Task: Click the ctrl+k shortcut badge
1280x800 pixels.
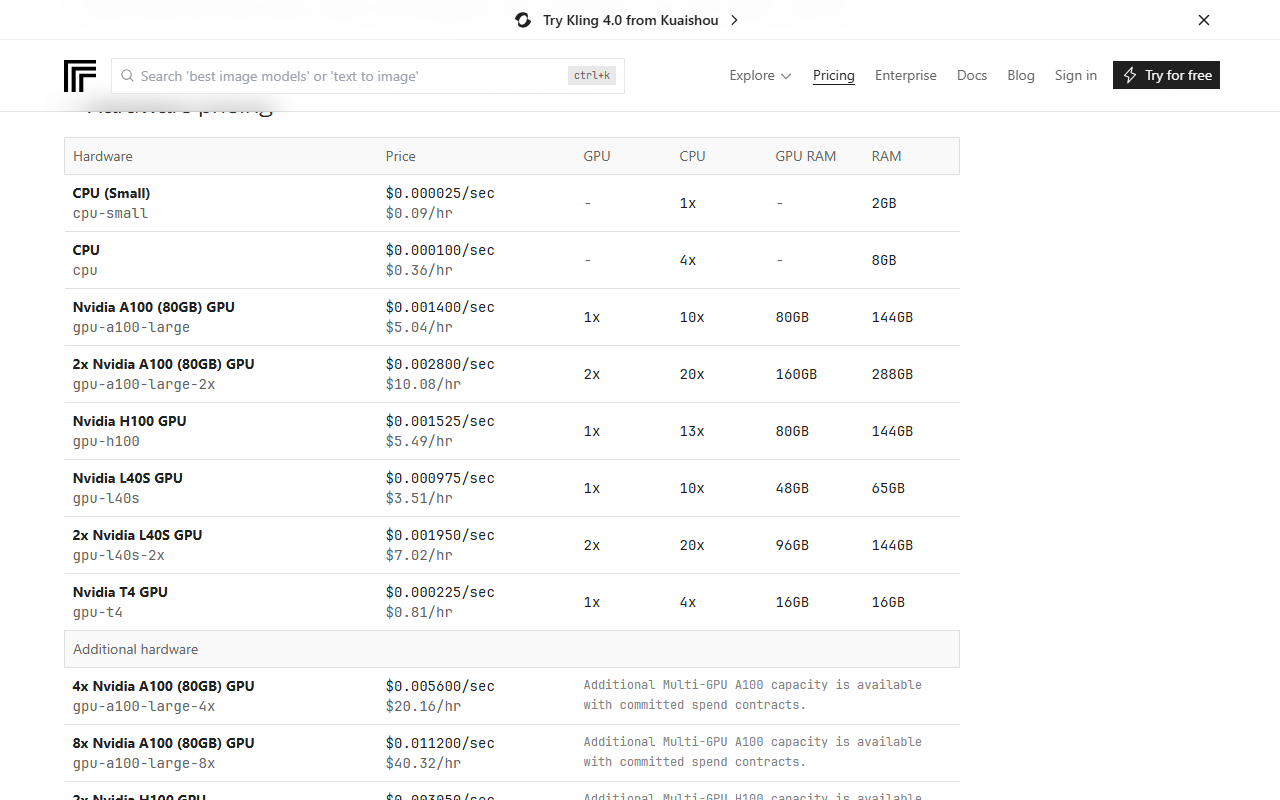Action: coord(593,76)
